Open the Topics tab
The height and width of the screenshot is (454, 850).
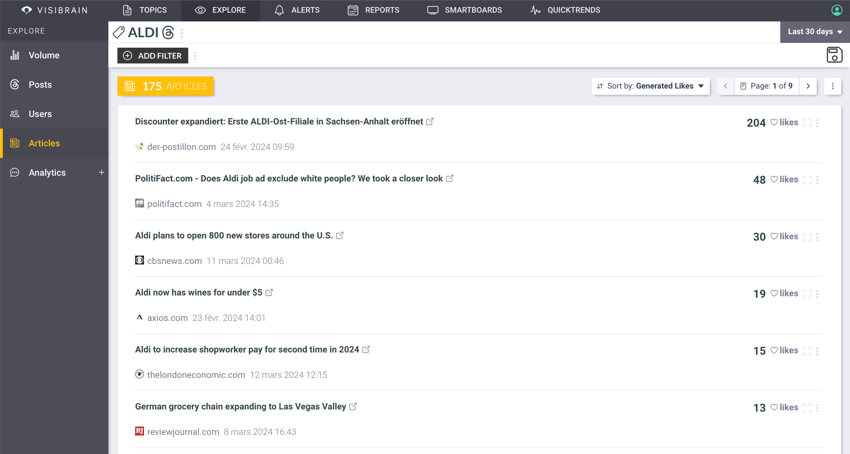pos(145,10)
